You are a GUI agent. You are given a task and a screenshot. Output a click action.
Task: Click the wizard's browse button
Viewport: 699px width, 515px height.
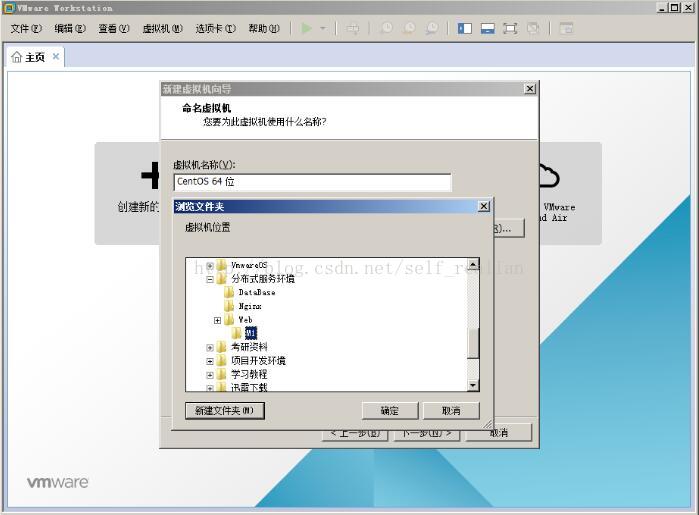coord(509,229)
